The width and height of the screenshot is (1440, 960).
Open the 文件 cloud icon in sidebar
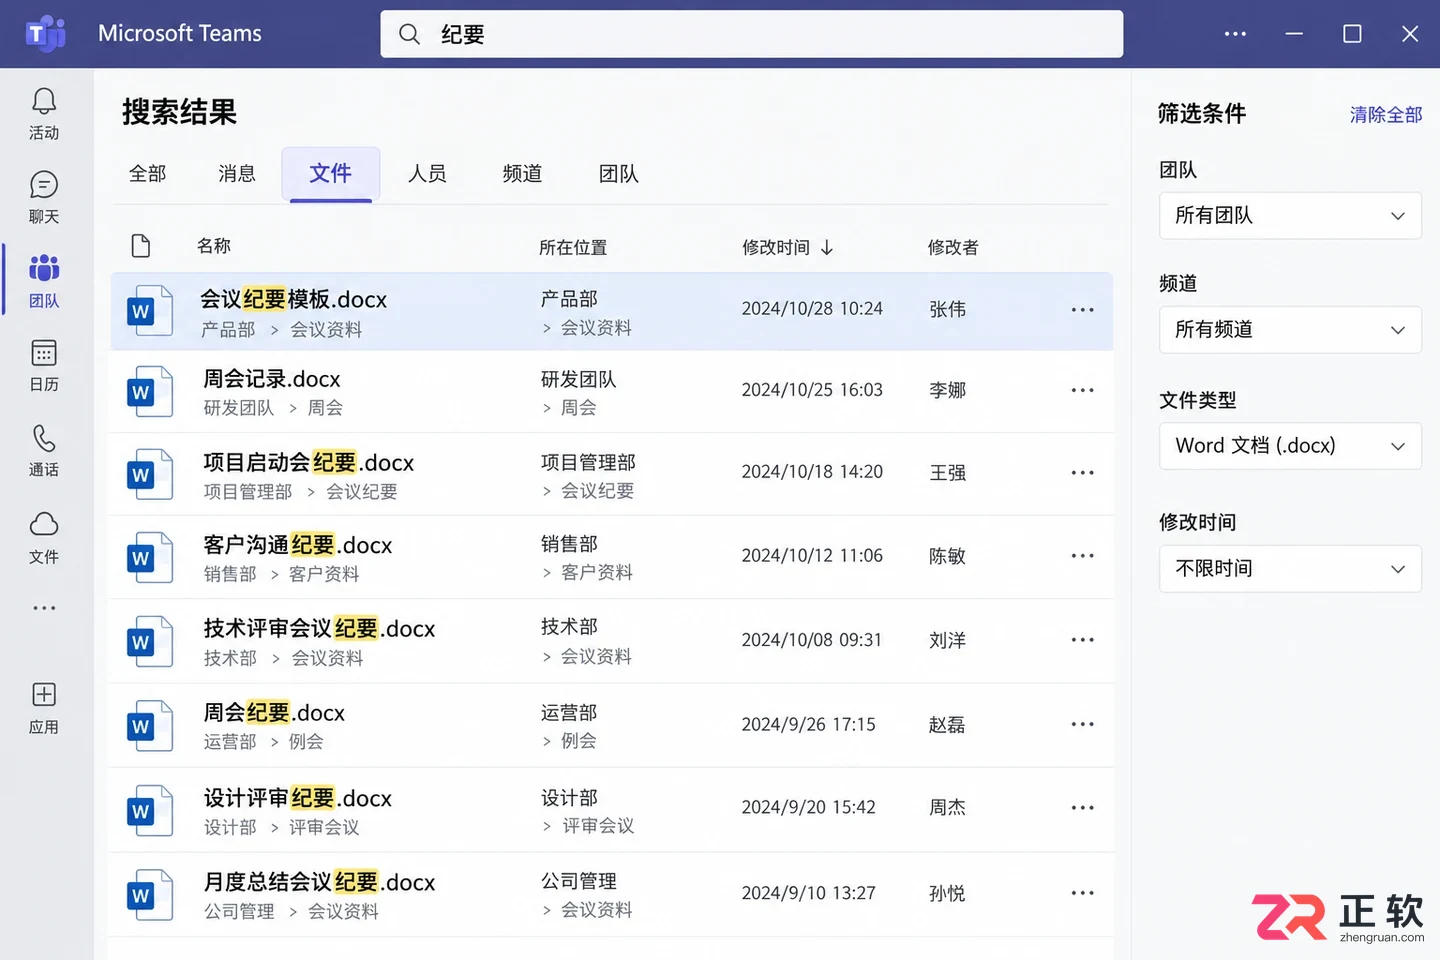44,524
